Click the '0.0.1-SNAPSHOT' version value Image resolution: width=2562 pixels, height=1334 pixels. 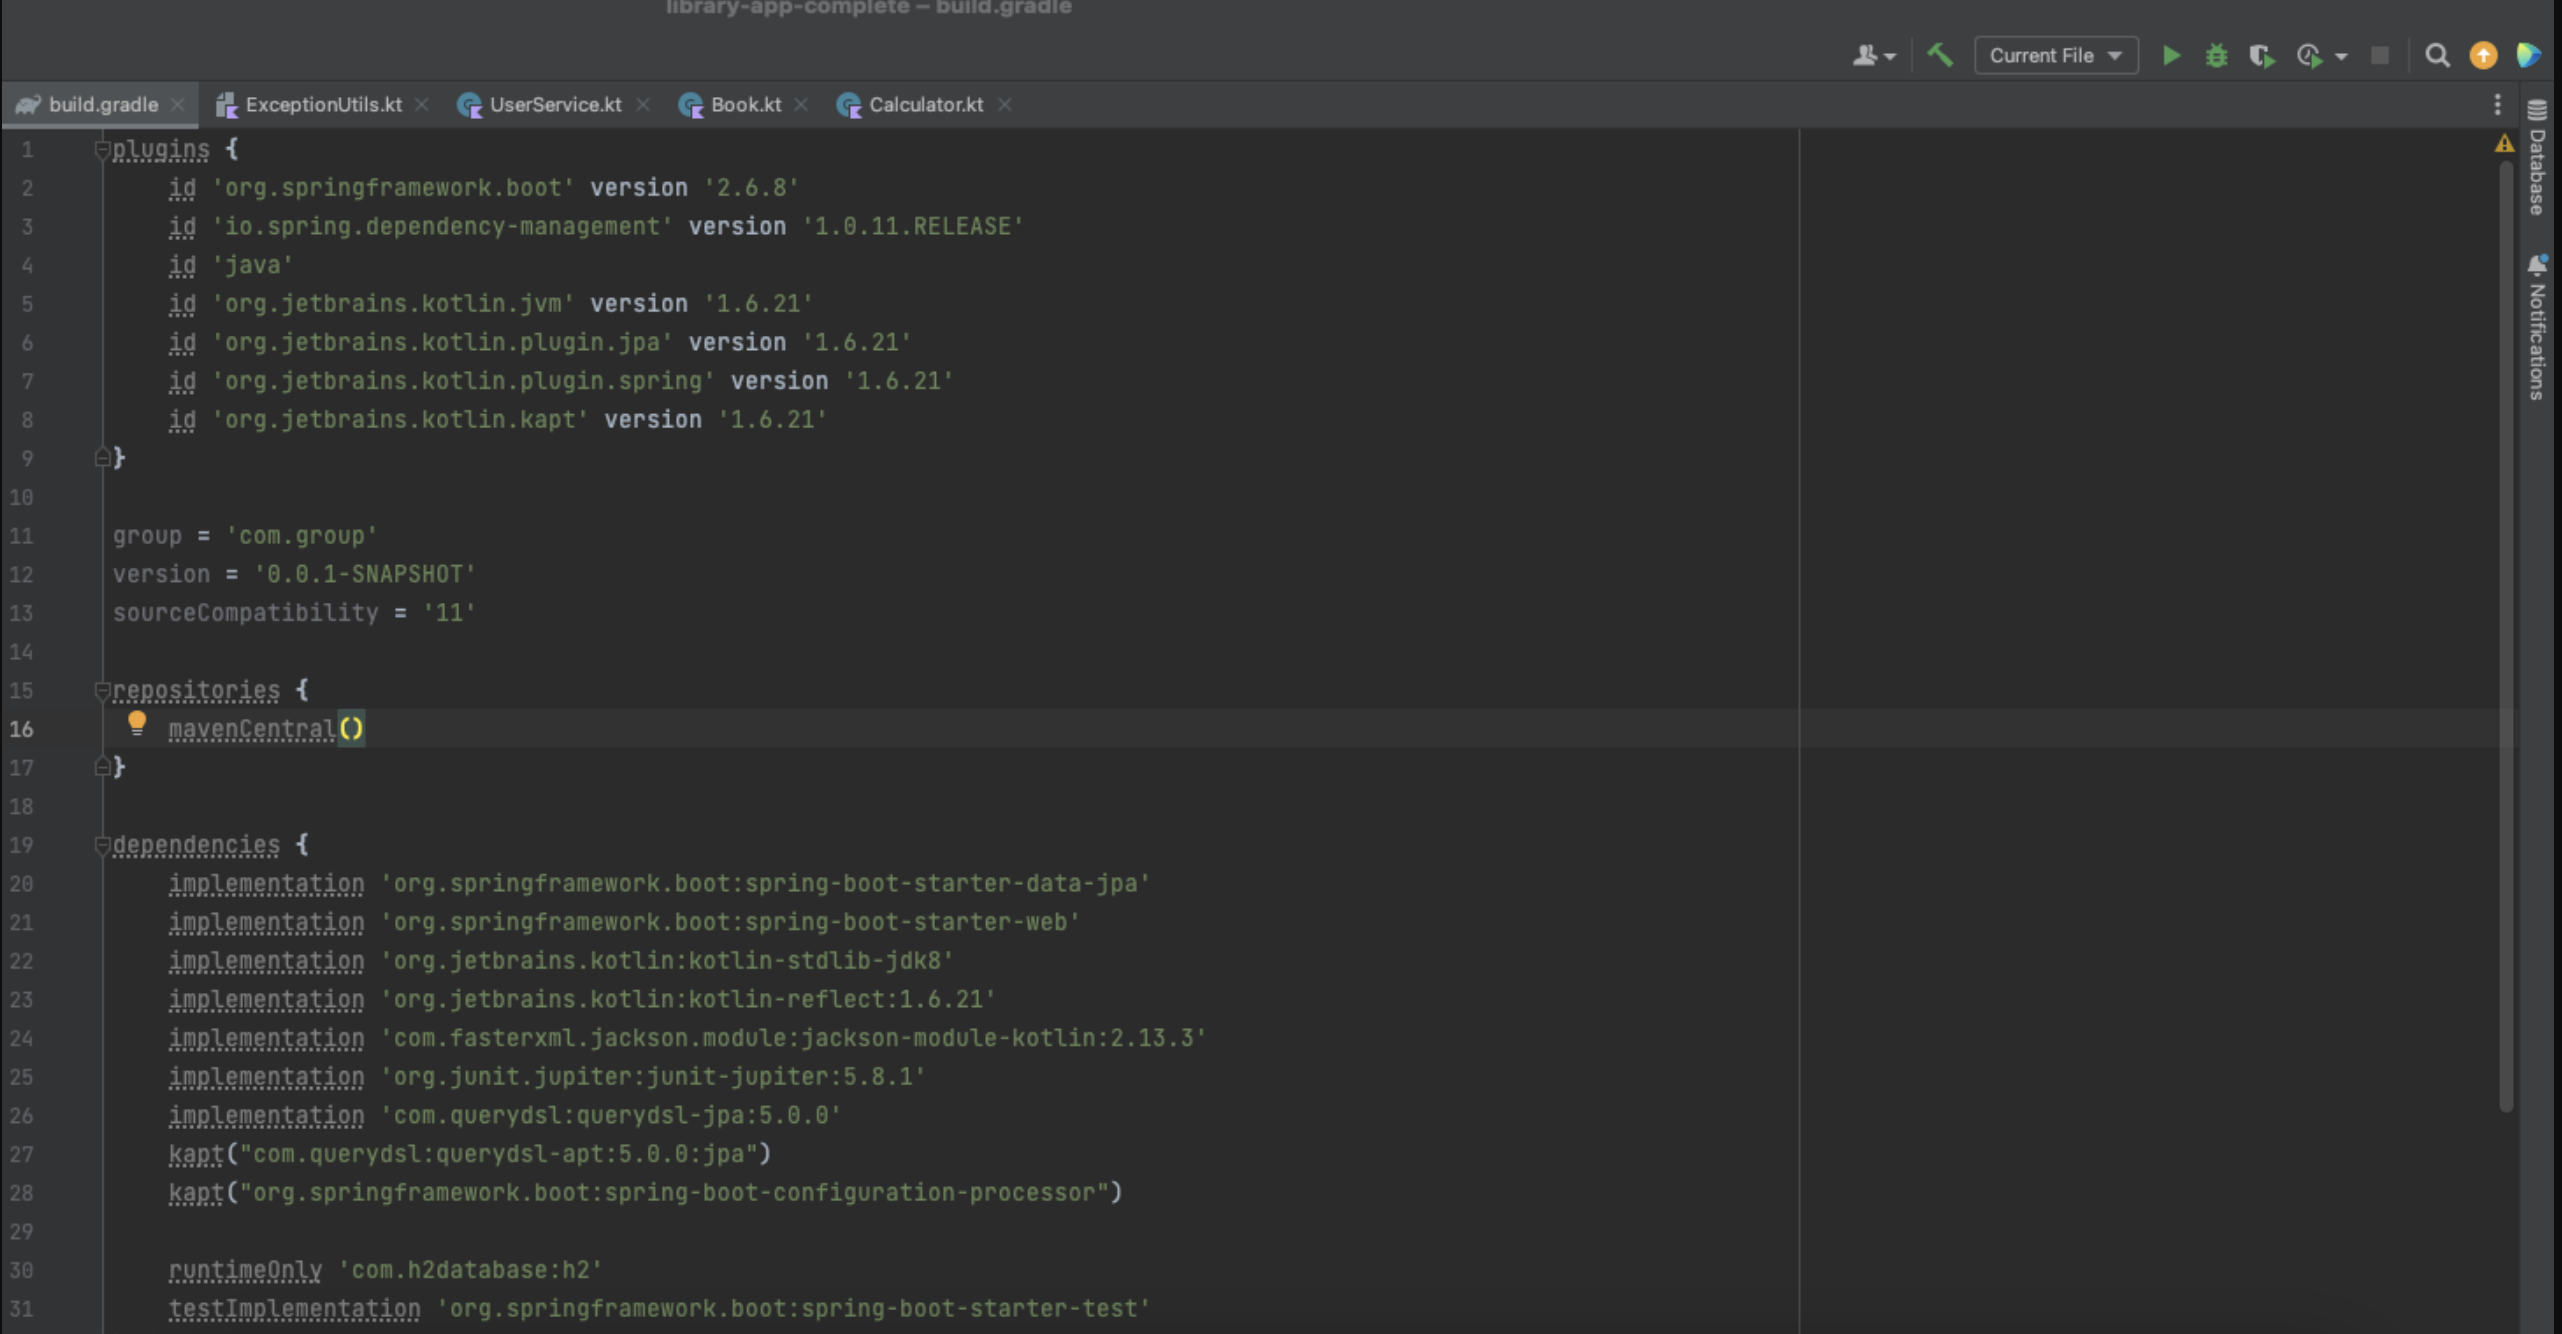(x=364, y=575)
